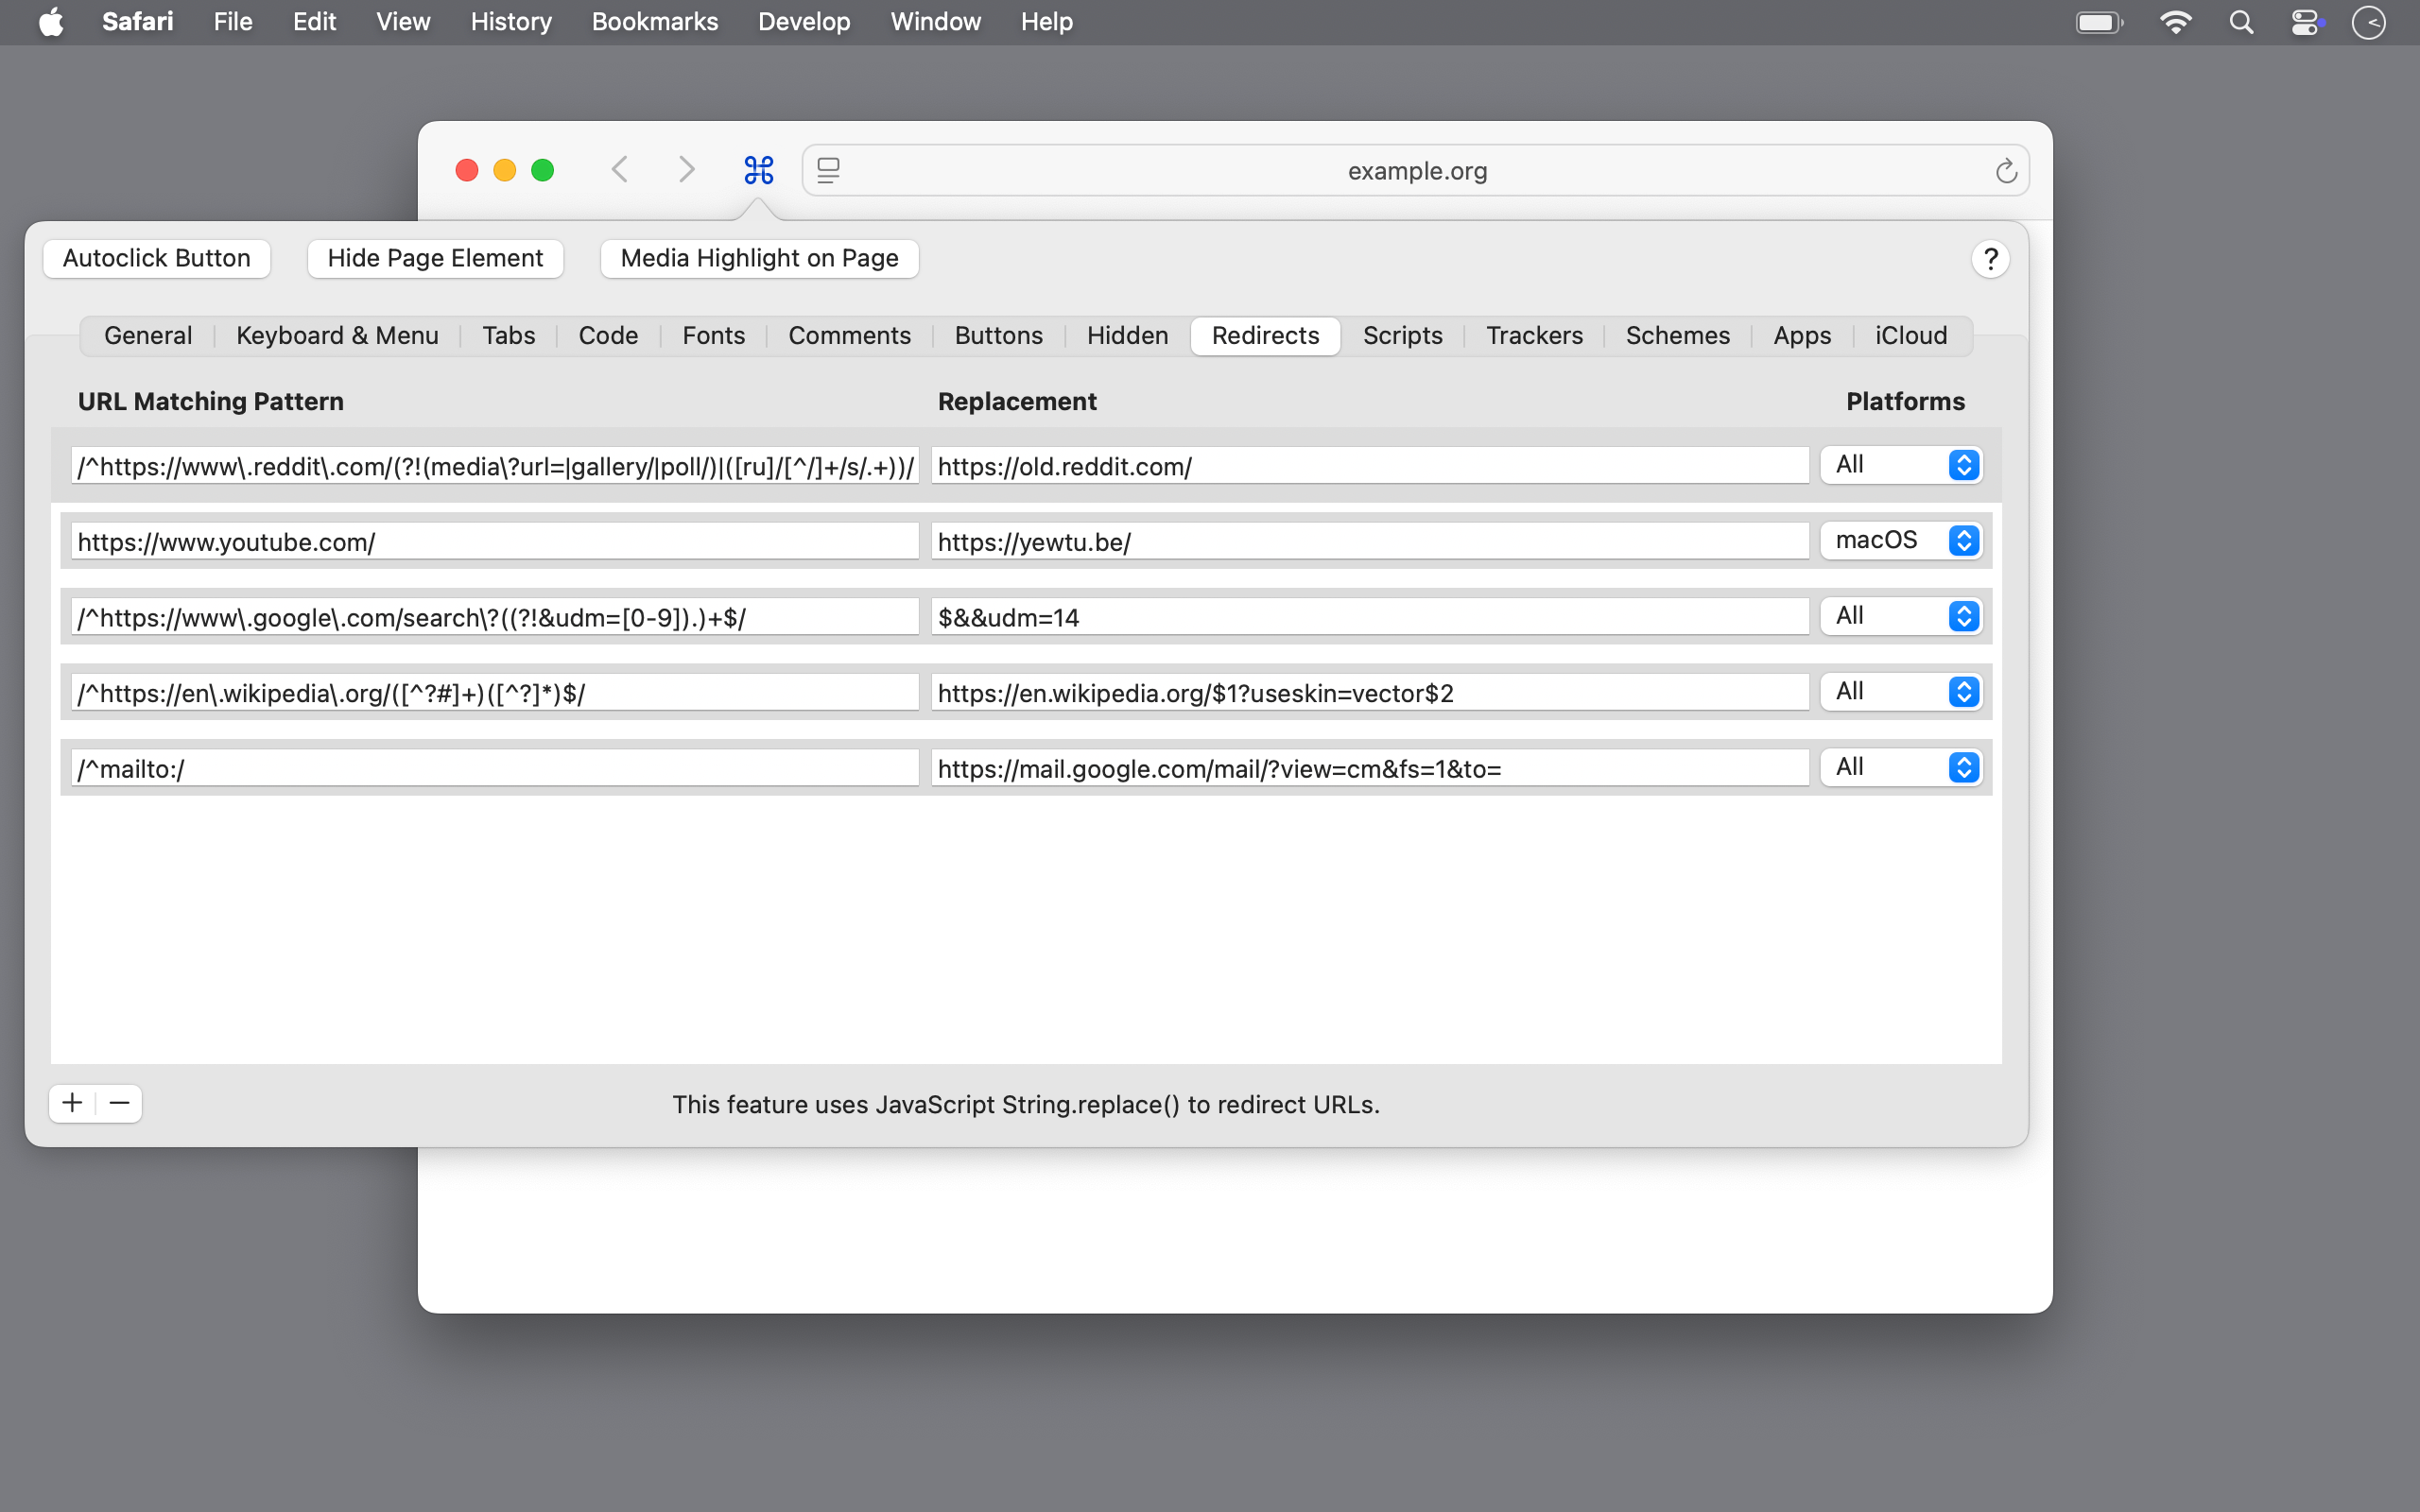Screen dimensions: 2420x1512
Task: Select the Redirects tab
Action: click(x=1265, y=336)
